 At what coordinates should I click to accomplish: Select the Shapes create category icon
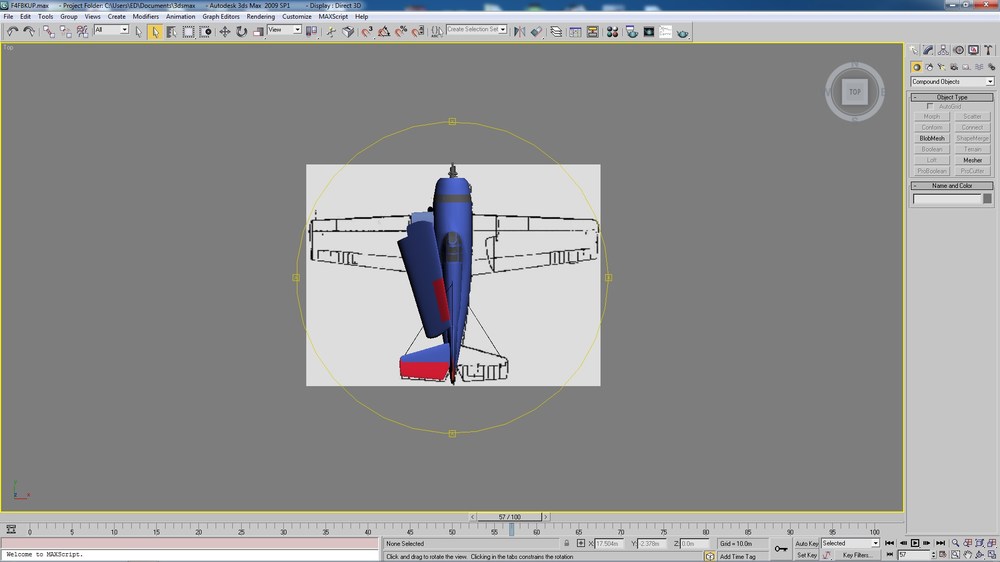929,67
